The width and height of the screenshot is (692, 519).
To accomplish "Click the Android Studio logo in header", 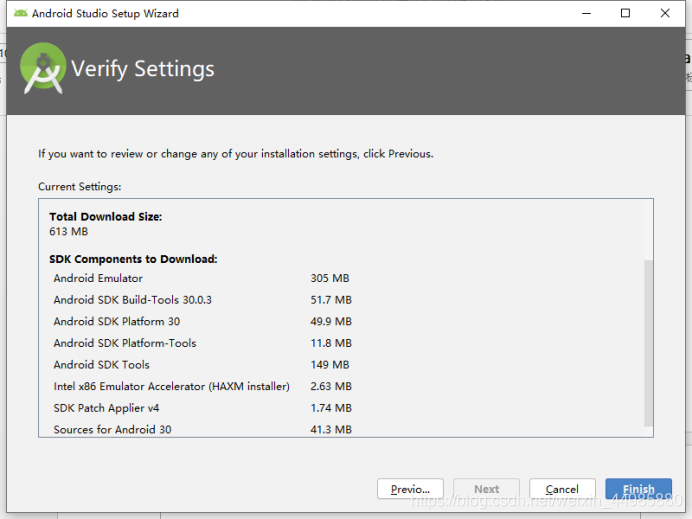I will (x=43, y=68).
